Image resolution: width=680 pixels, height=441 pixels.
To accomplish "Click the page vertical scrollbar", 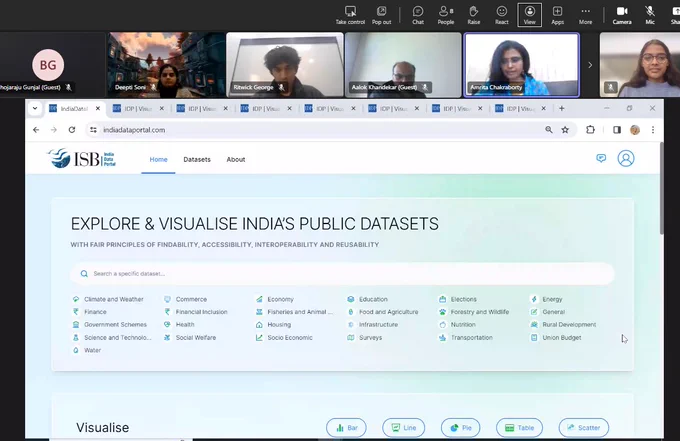I will (x=661, y=189).
